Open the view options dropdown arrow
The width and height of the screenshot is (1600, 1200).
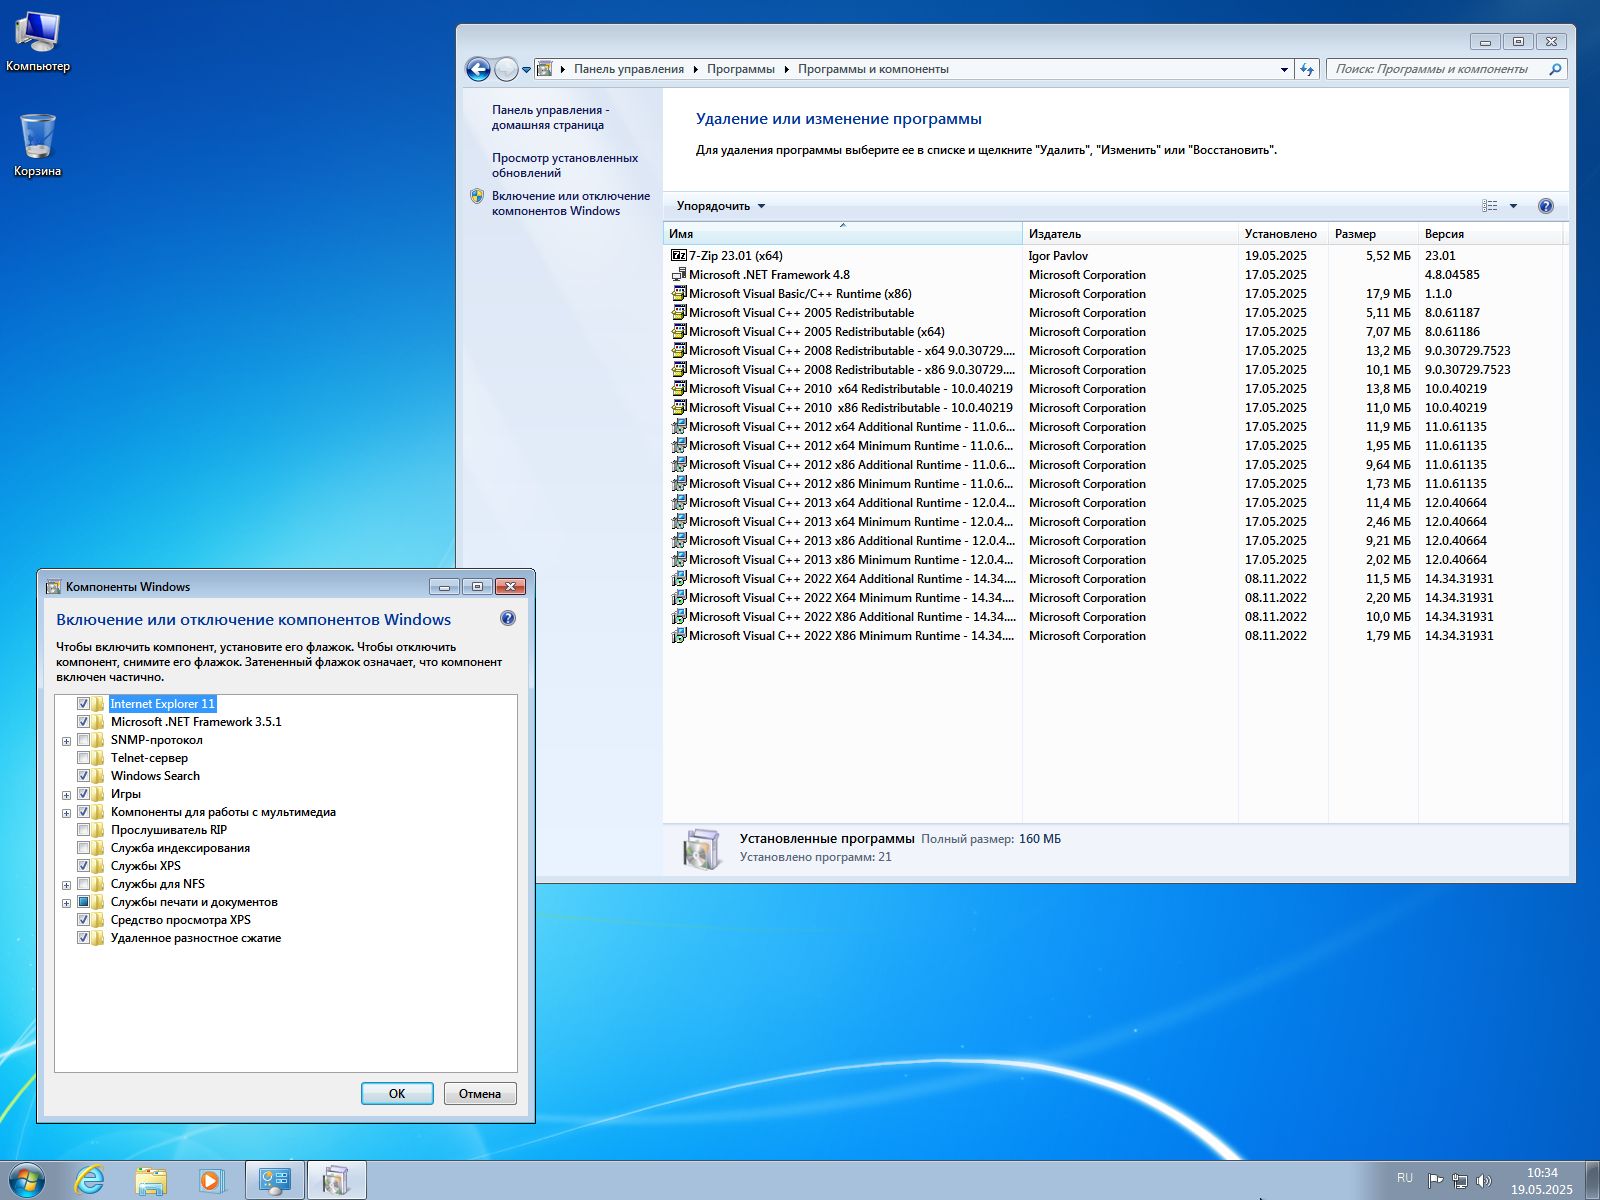tap(1513, 206)
